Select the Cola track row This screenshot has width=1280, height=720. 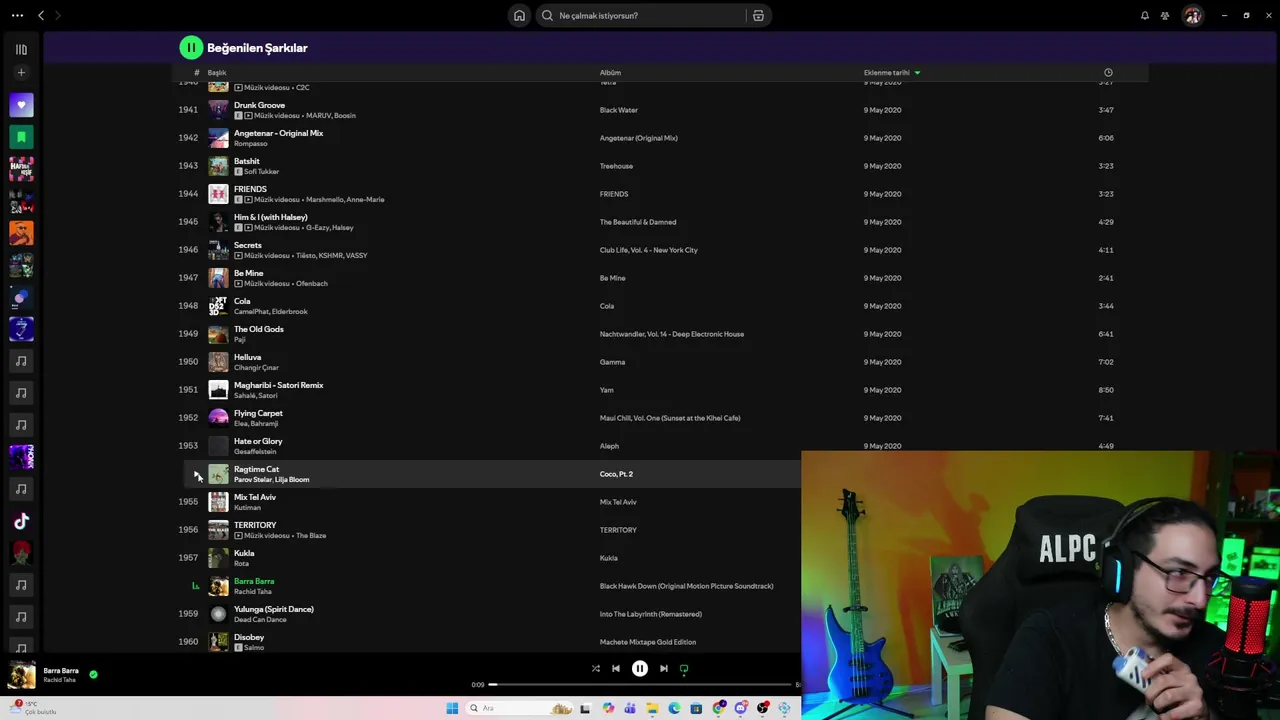click(660, 306)
